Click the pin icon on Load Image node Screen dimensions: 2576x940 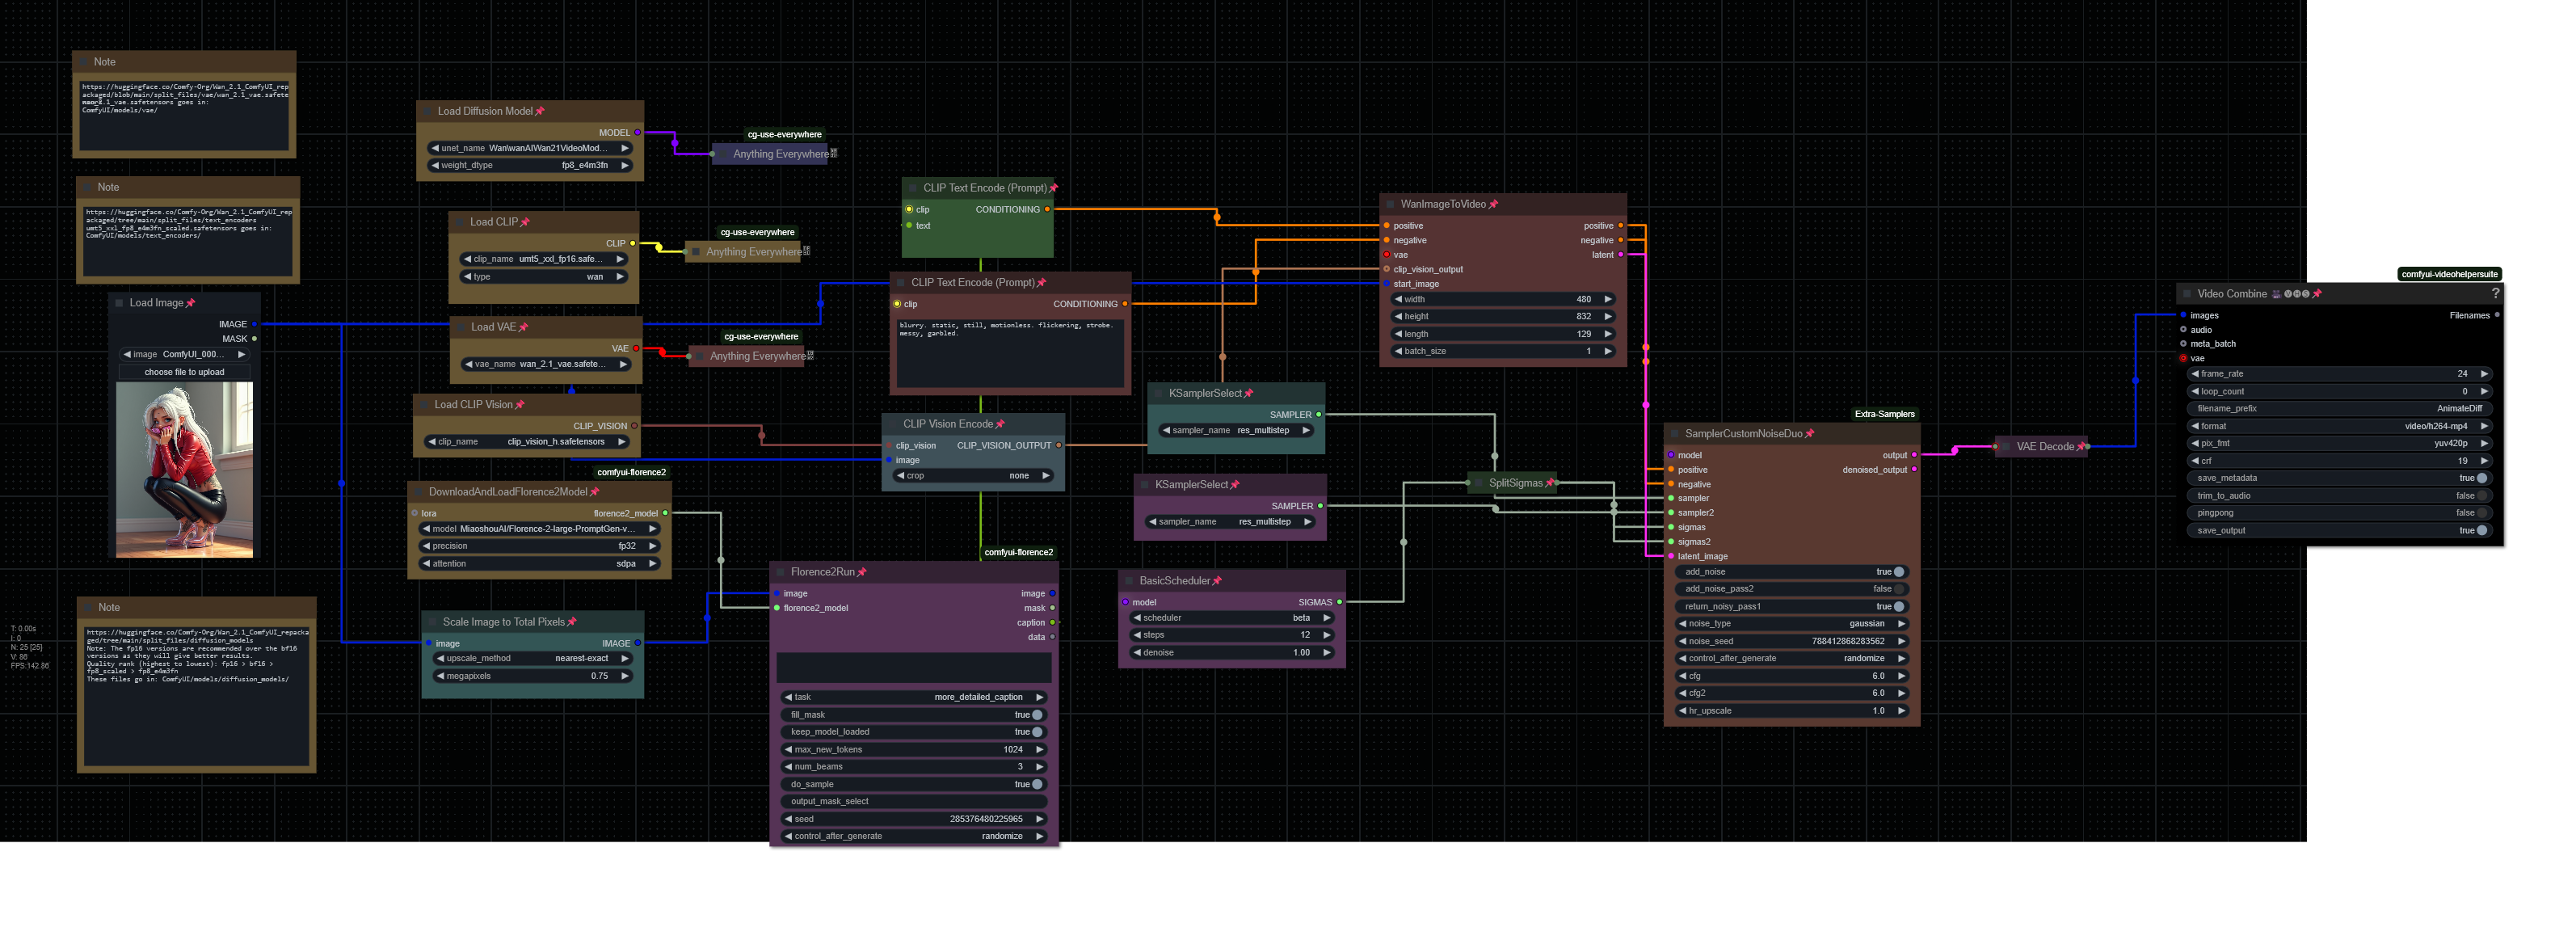point(190,303)
